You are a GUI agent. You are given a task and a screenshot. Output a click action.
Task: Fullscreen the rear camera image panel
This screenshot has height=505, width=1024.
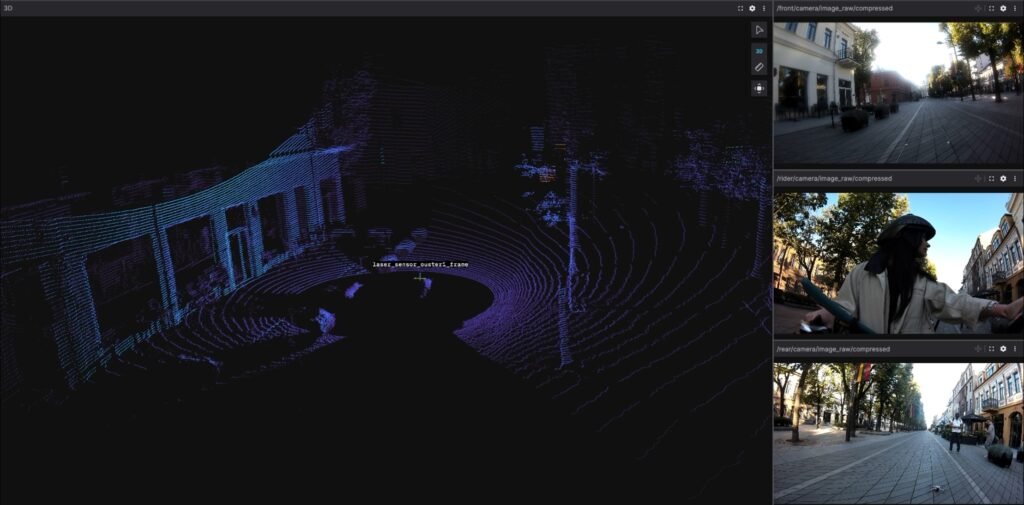(991, 349)
